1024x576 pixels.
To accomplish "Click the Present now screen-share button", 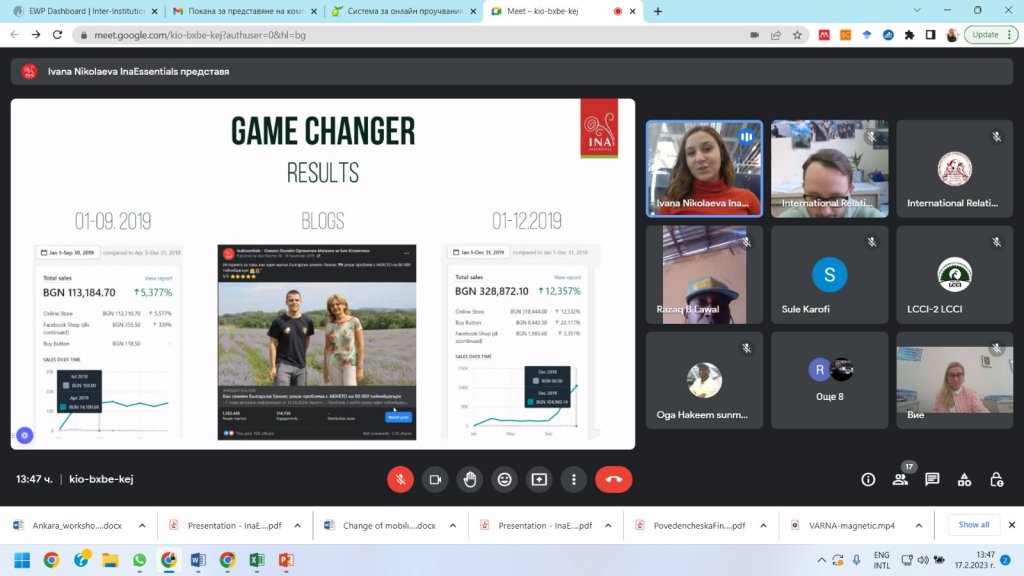I will coord(539,479).
